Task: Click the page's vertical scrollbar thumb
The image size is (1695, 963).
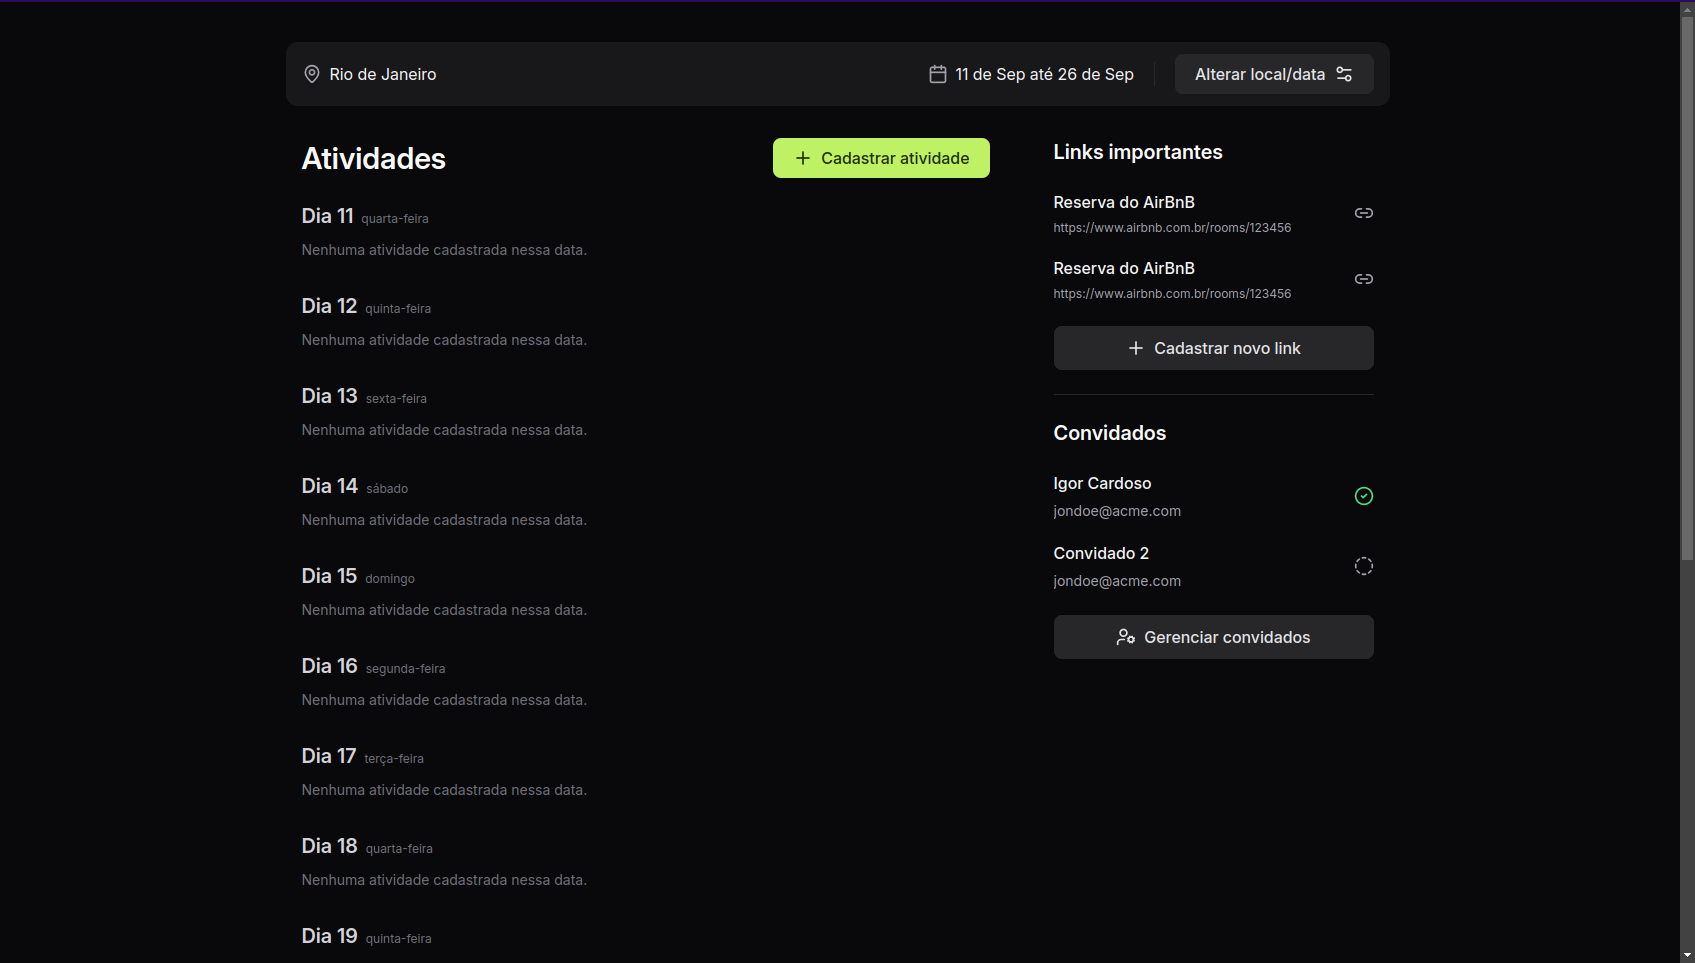Action: pos(1687,280)
